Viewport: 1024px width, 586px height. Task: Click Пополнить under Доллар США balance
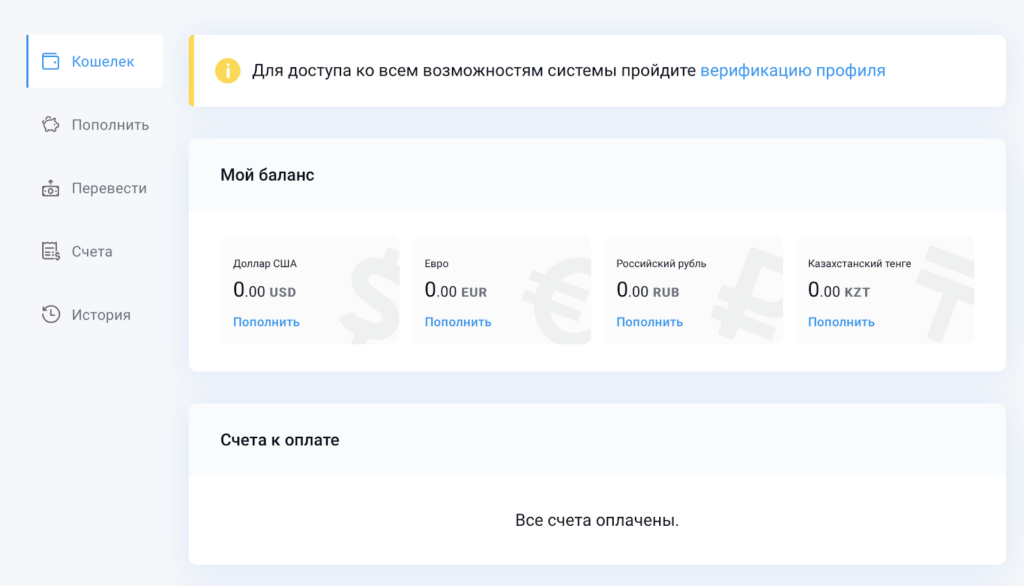266,322
